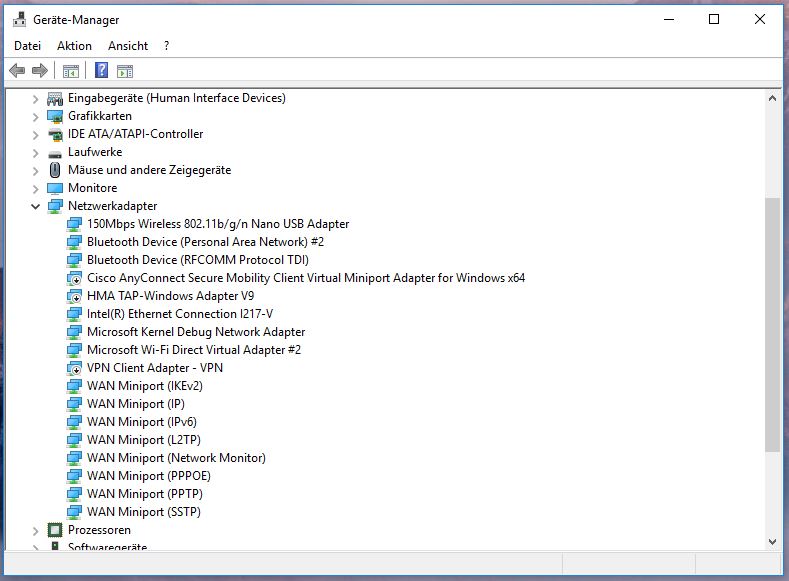Click the Prozessoren chip icon
789x581 pixels.
pos(55,530)
